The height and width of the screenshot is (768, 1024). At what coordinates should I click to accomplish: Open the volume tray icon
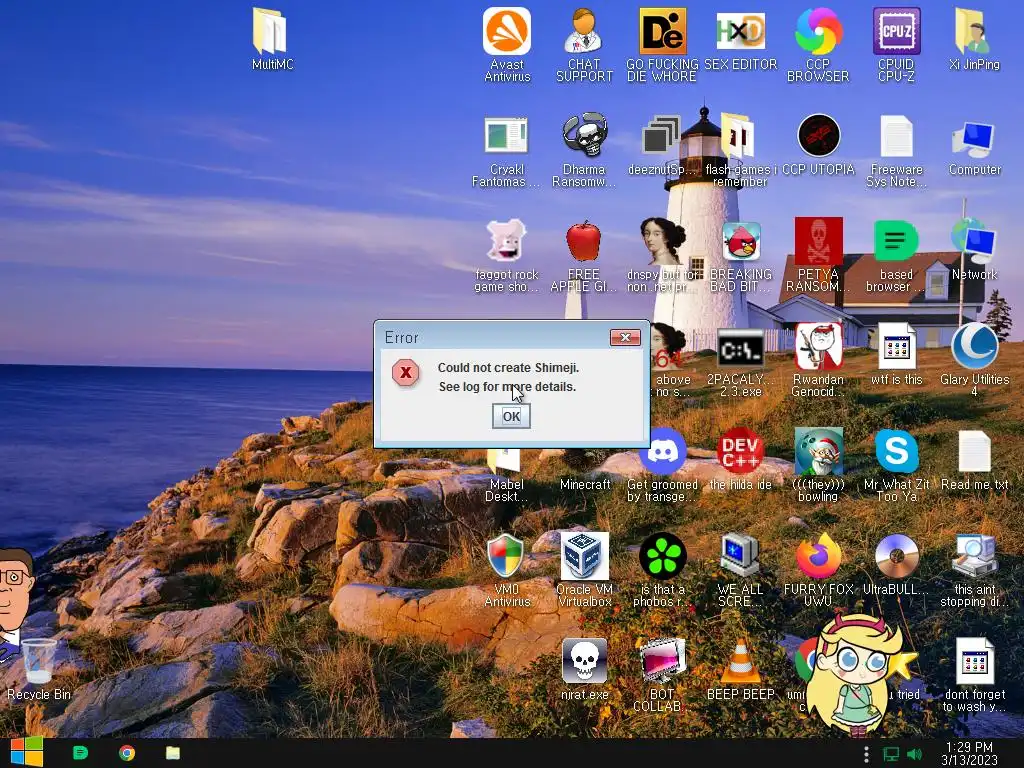(x=914, y=754)
